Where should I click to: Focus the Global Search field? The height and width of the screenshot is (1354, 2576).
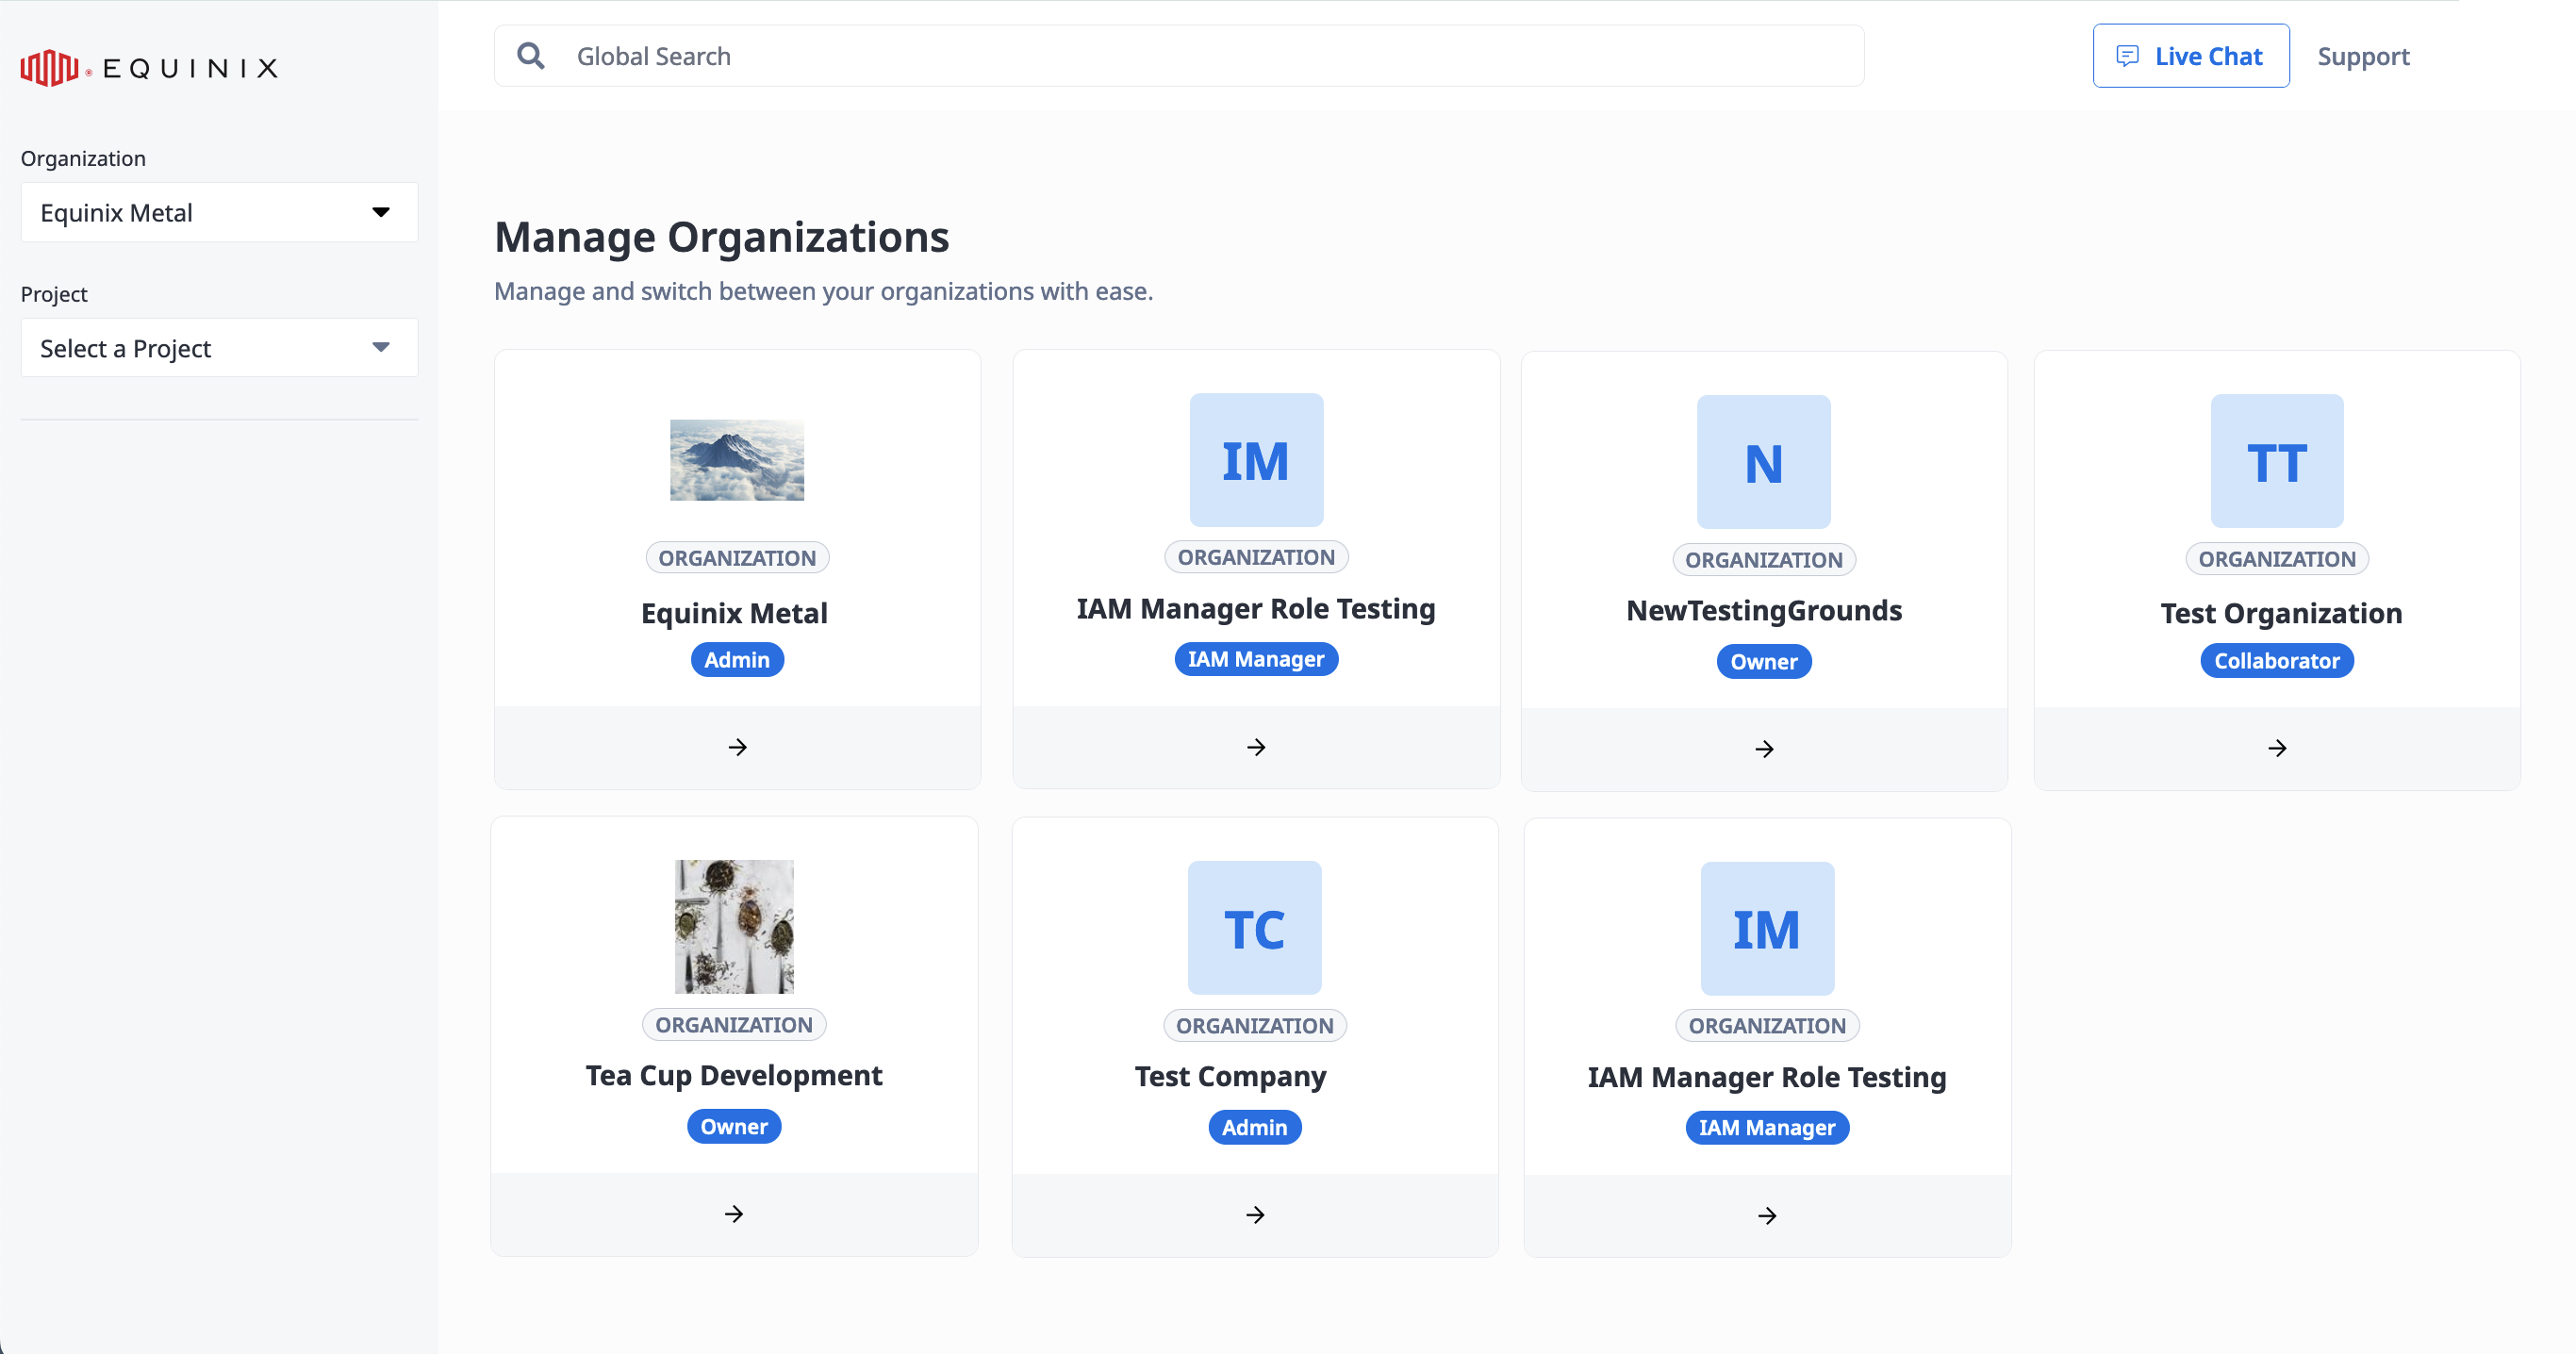(1179, 56)
